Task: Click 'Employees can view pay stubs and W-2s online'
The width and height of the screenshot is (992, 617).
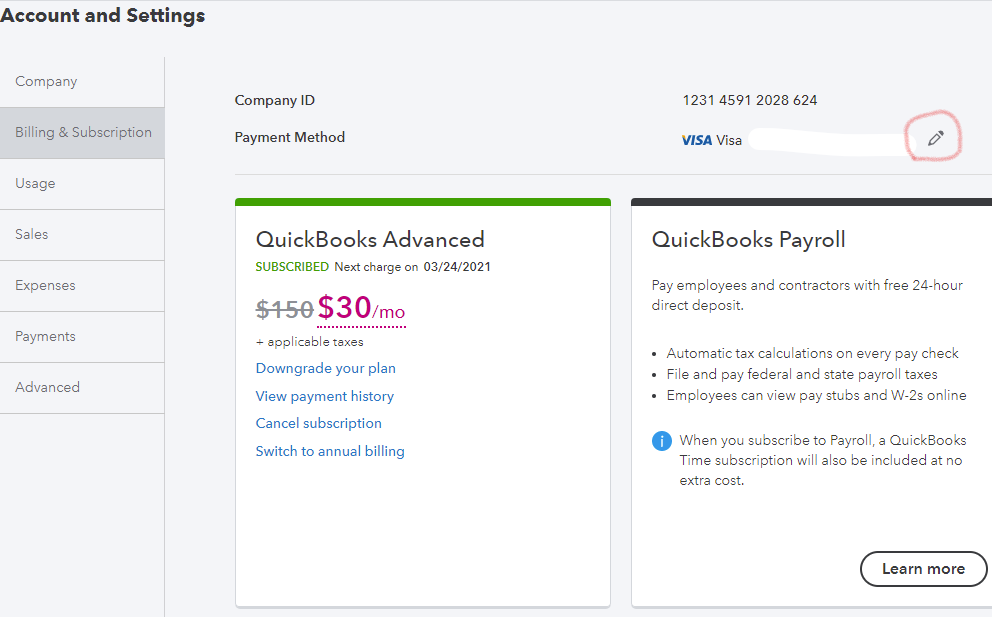Action: tap(816, 396)
